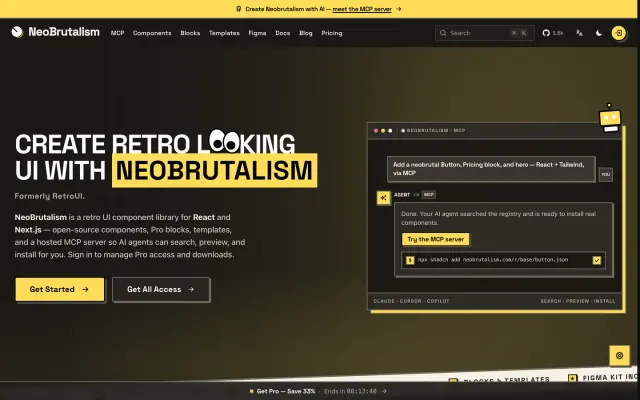Click the Get Started button

tap(60, 289)
